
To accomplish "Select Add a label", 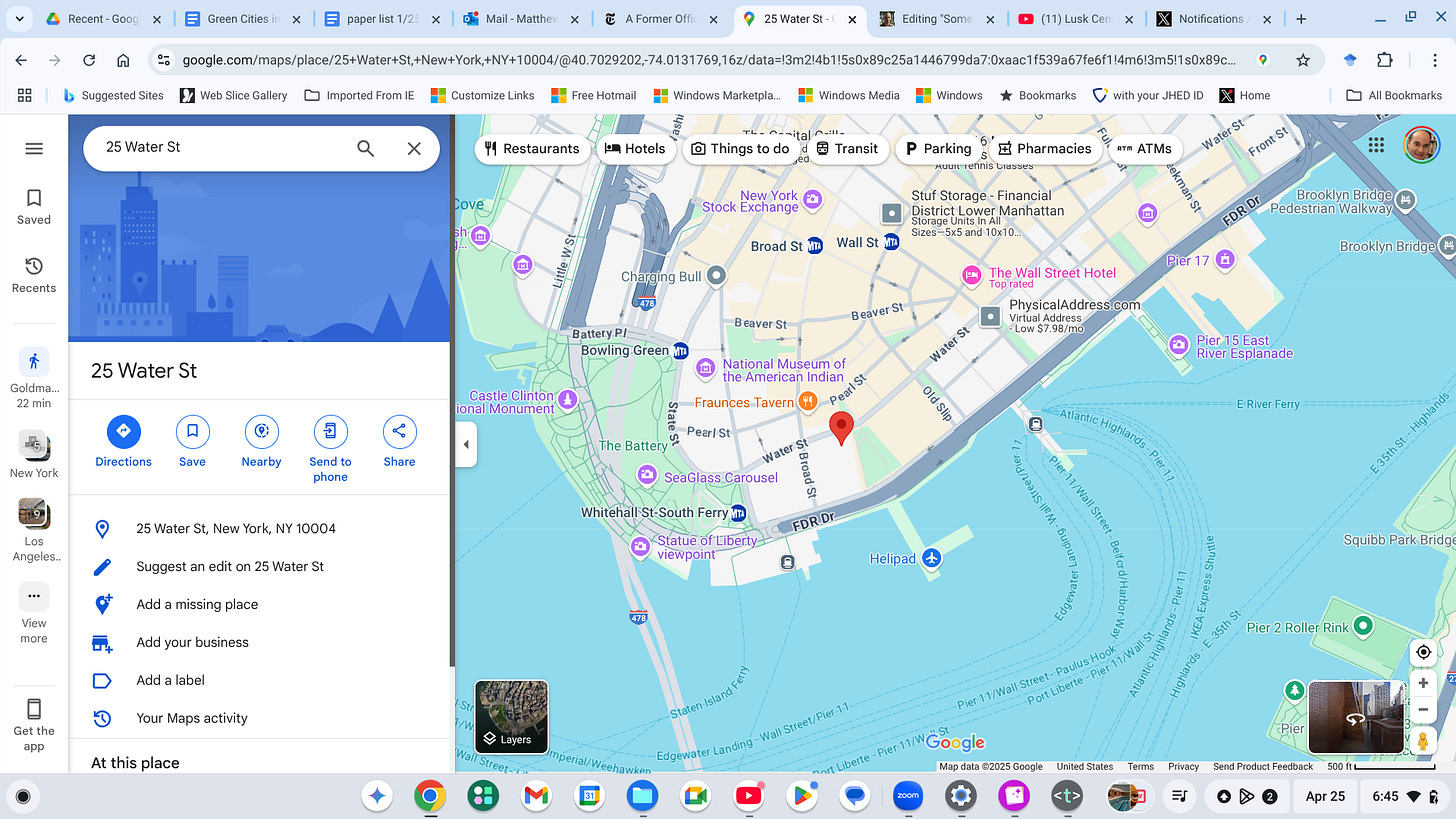I will pos(260,680).
